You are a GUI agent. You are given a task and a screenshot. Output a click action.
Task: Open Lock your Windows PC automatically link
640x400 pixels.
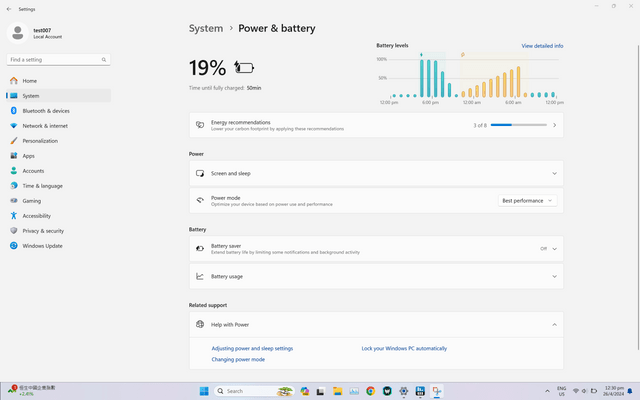404,349
